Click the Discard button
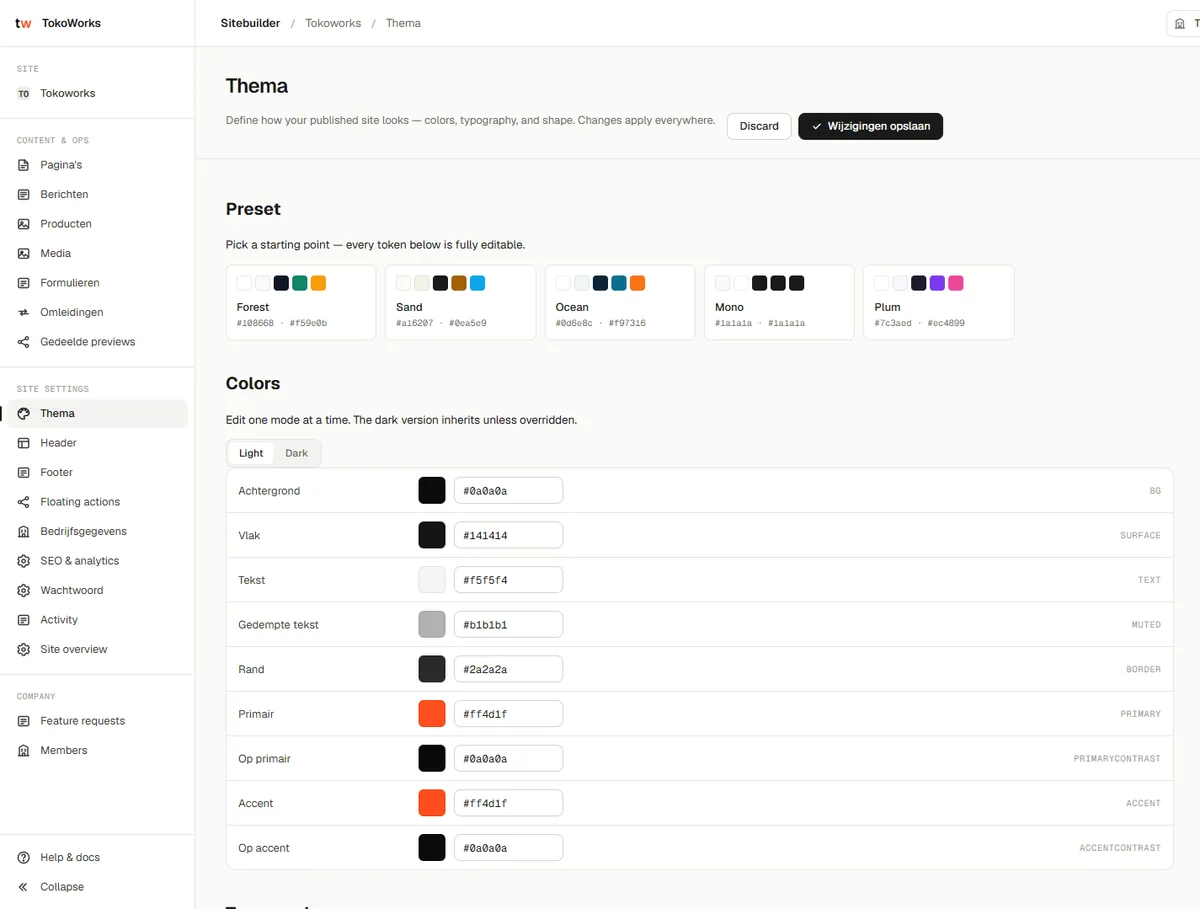The height and width of the screenshot is (909, 1200). click(759, 126)
